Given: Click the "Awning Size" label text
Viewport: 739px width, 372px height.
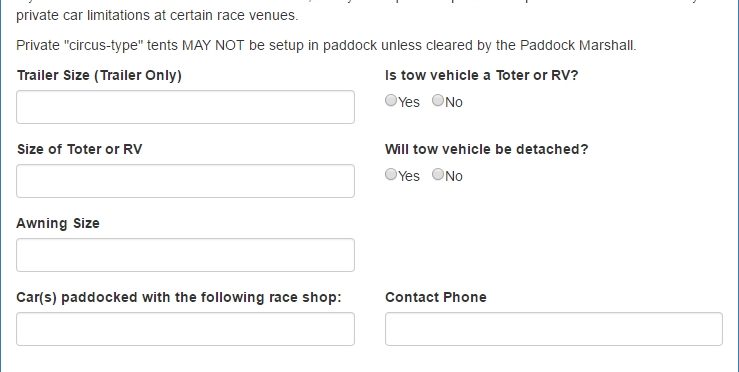Looking at the screenshot, I should (58, 223).
